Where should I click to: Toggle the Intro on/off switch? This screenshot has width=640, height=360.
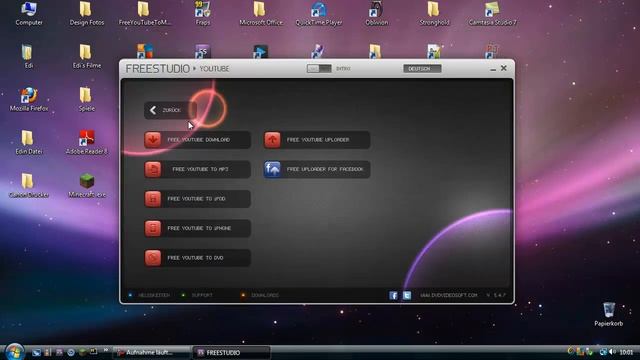319,69
